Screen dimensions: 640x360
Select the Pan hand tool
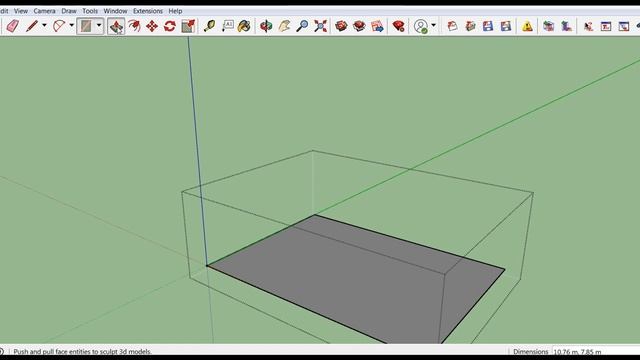pyautogui.click(x=284, y=26)
